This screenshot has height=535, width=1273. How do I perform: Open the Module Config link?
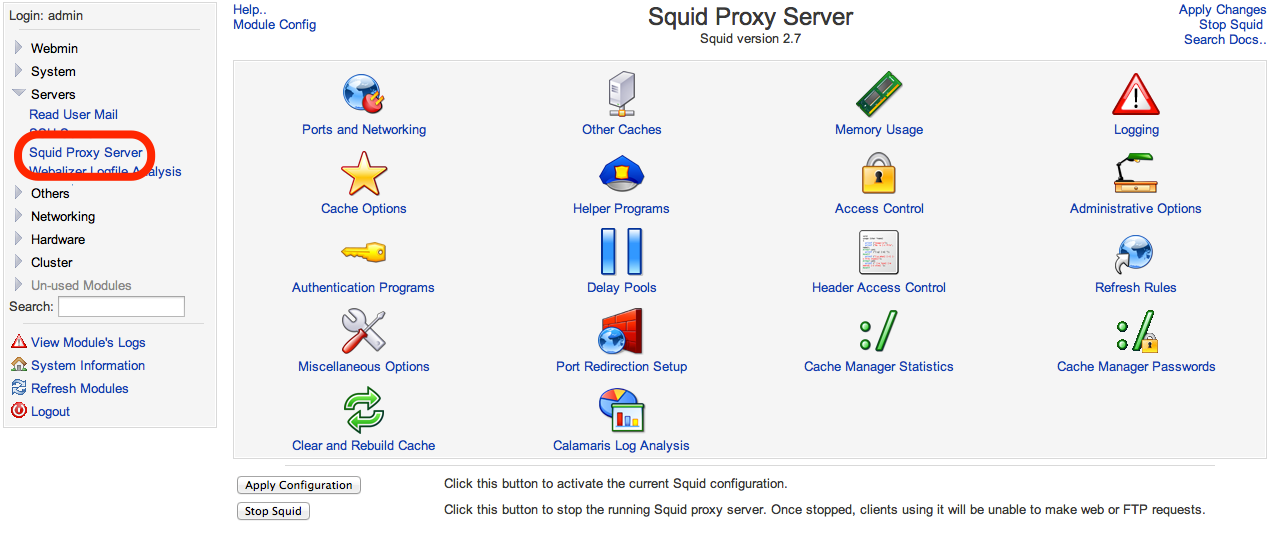tap(274, 24)
